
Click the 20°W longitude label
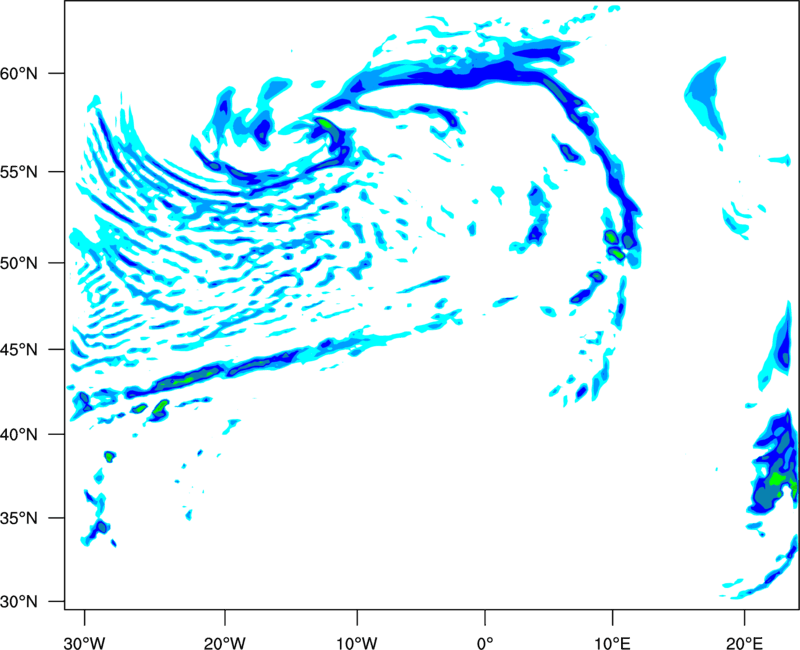[x=225, y=643]
